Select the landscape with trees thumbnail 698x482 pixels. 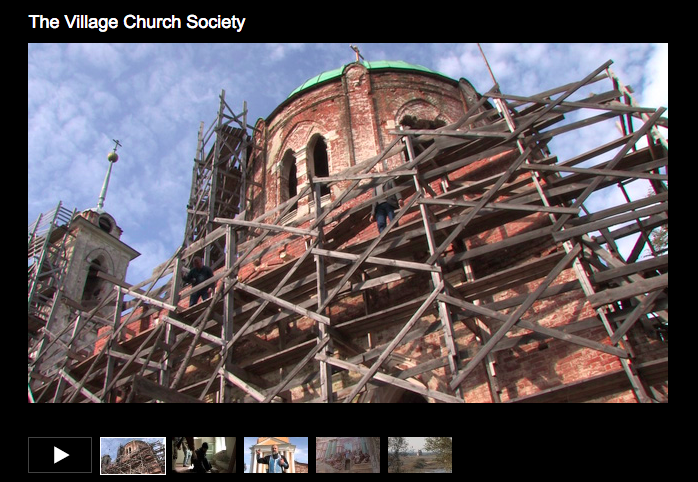420,455
